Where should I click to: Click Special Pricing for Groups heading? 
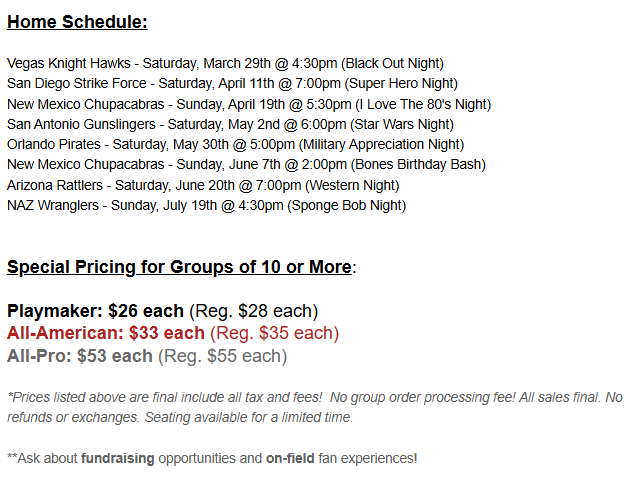click(179, 267)
